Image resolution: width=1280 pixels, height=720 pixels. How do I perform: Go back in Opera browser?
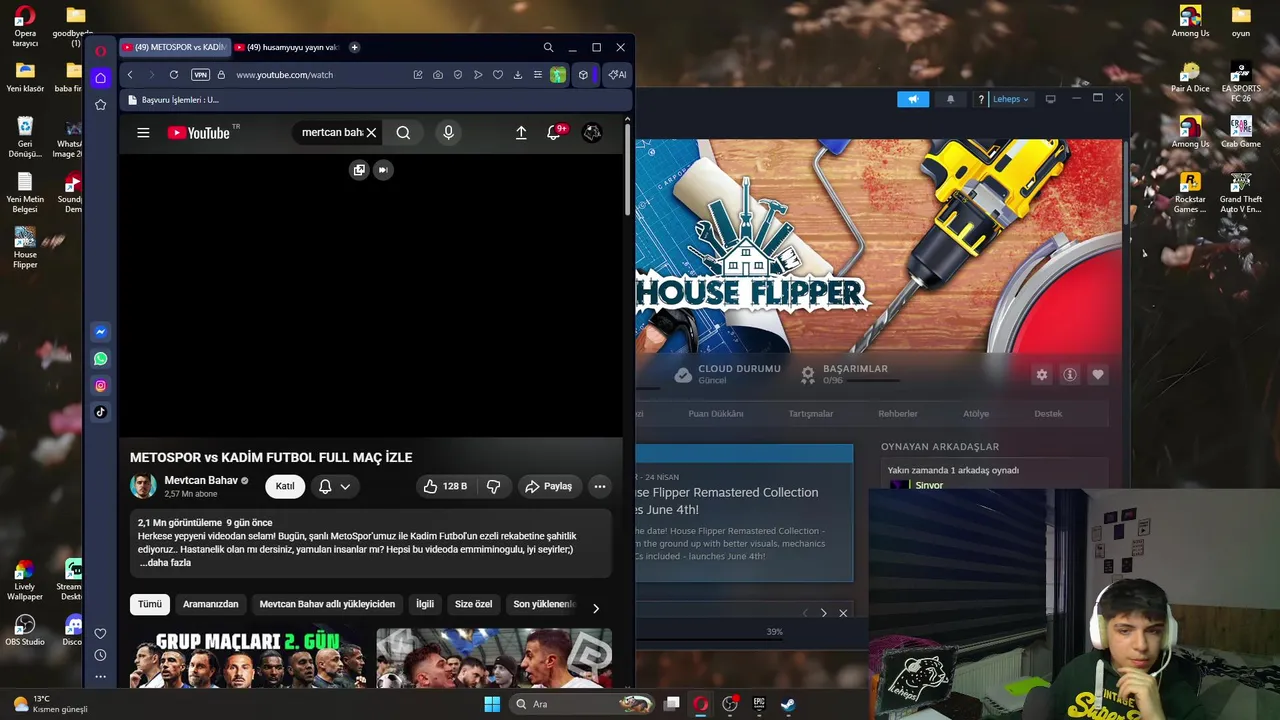tap(130, 75)
